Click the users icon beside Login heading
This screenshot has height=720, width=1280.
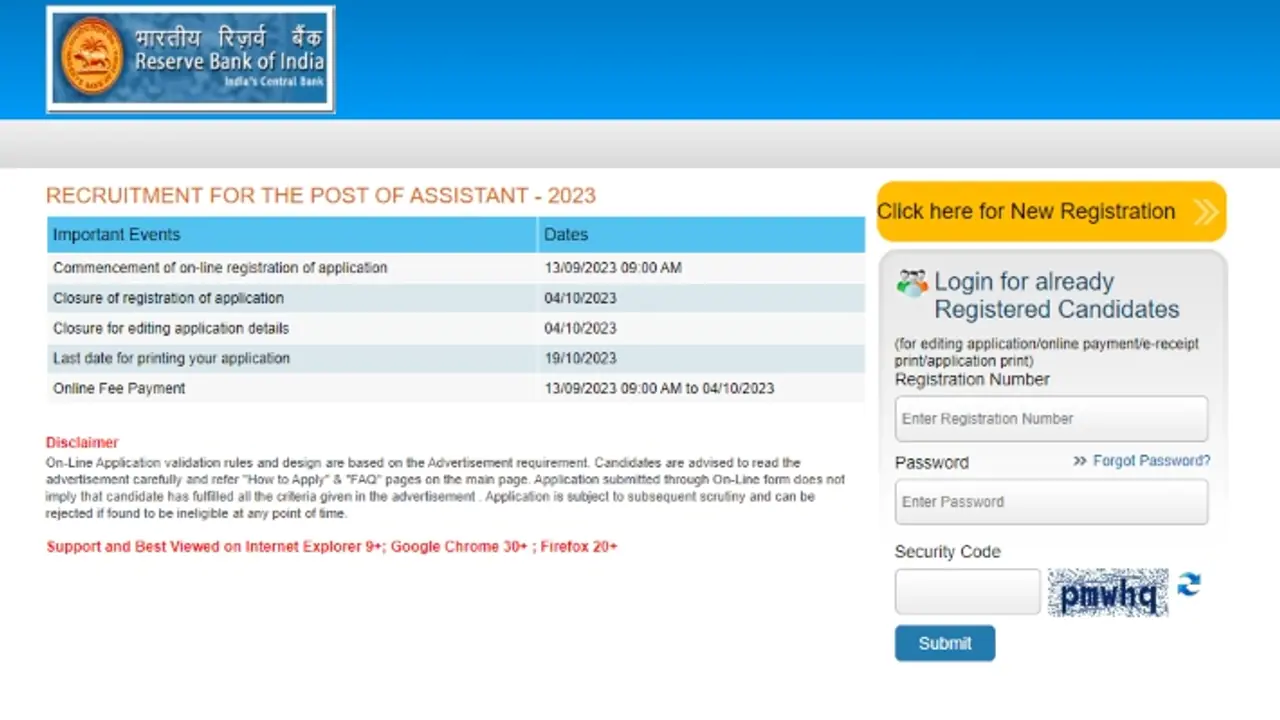pyautogui.click(x=911, y=283)
